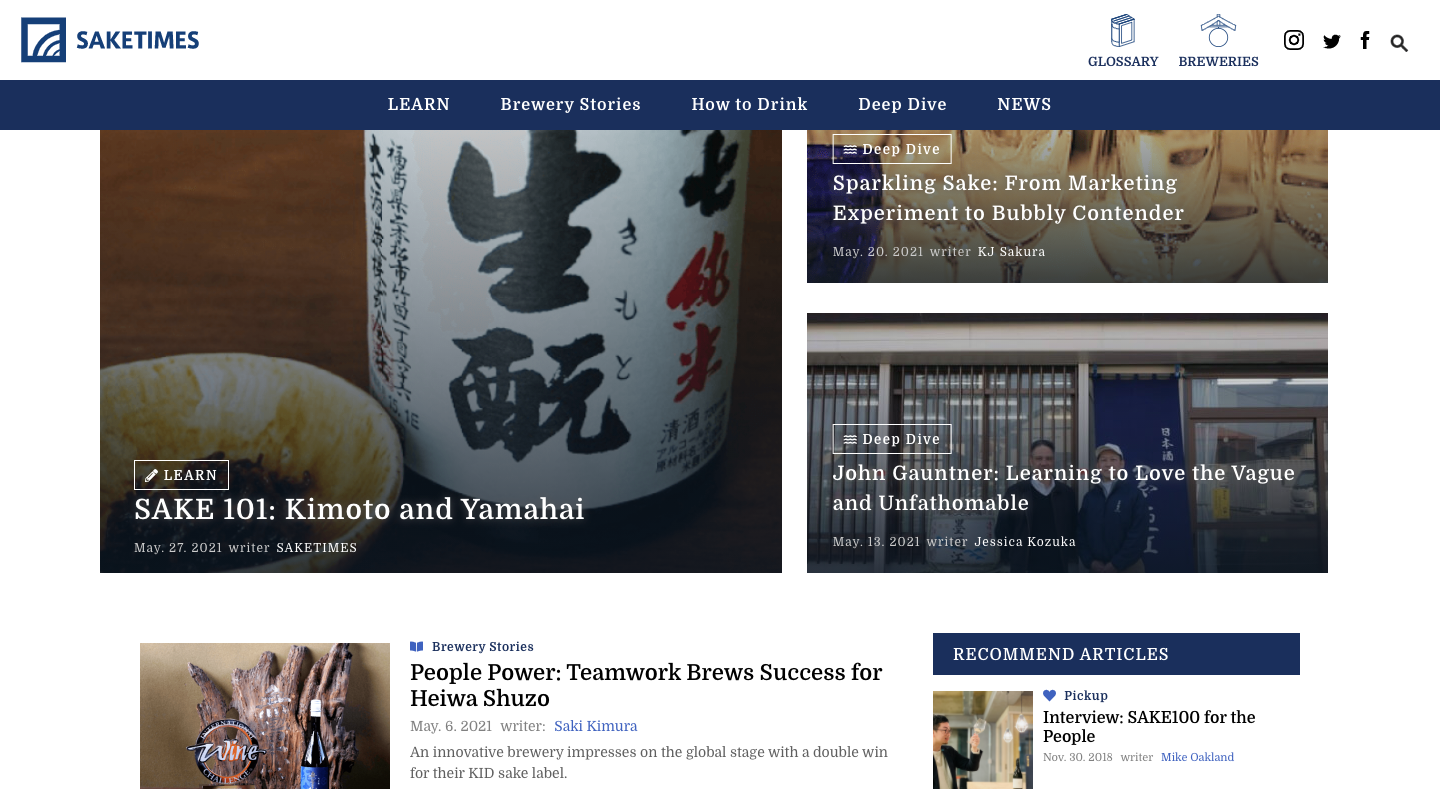
Task: Open the SAKE100 interview from Recommend Articles
Action: (x=1149, y=727)
